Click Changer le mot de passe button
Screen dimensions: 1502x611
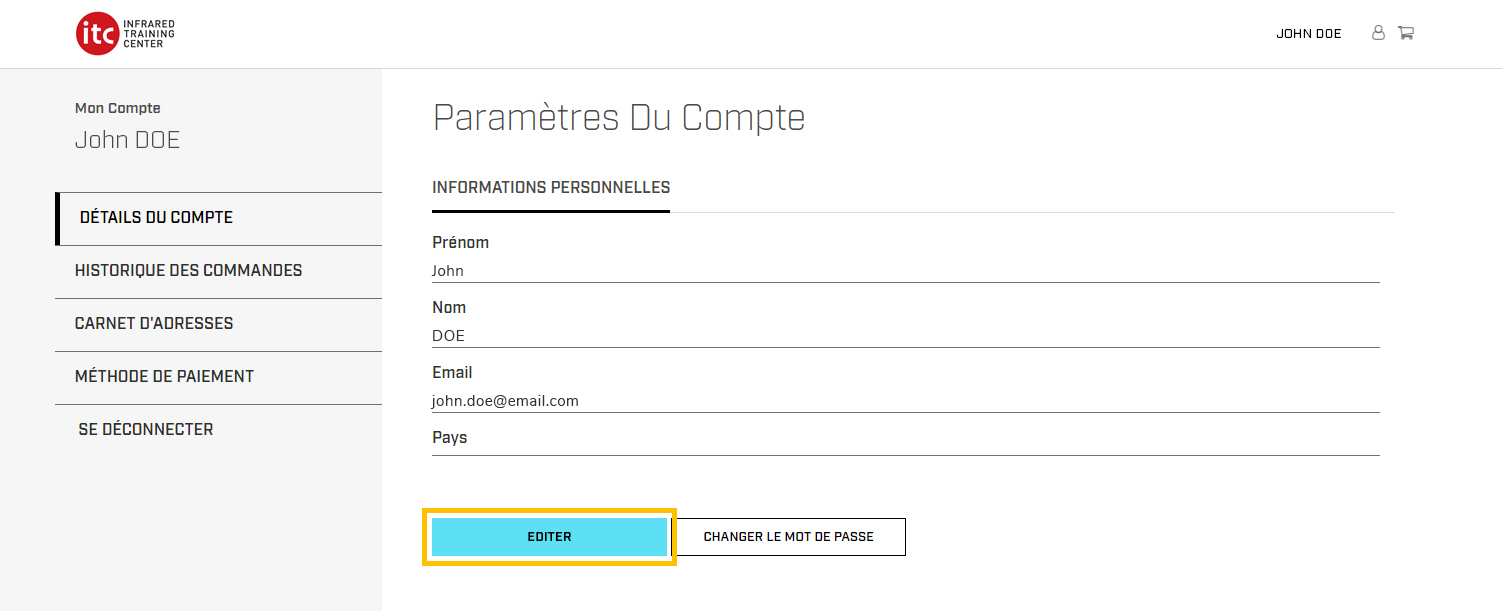788,537
